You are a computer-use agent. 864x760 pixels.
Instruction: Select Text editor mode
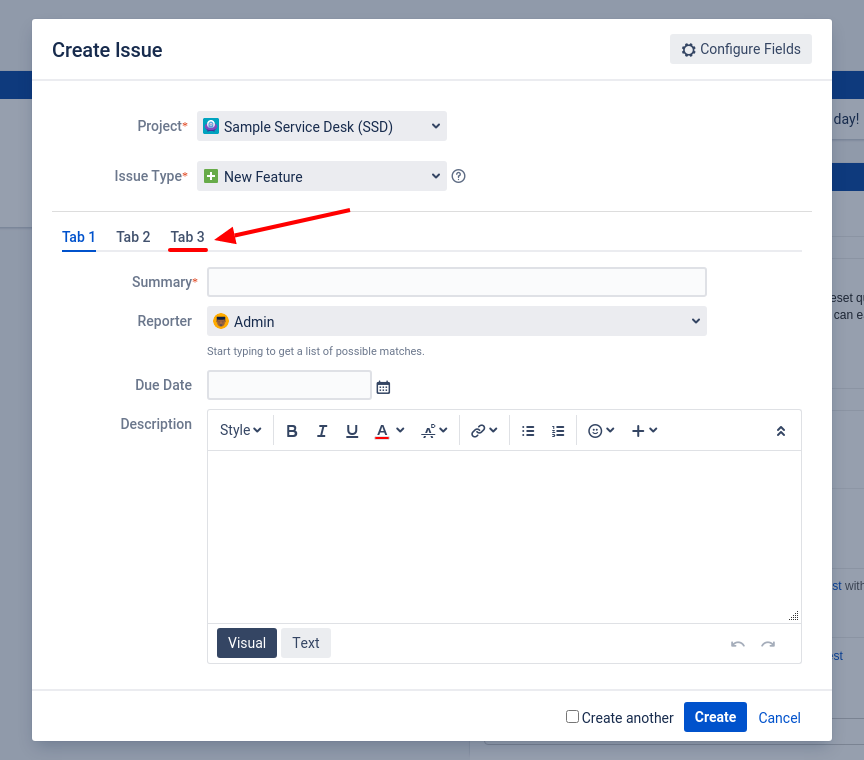306,643
